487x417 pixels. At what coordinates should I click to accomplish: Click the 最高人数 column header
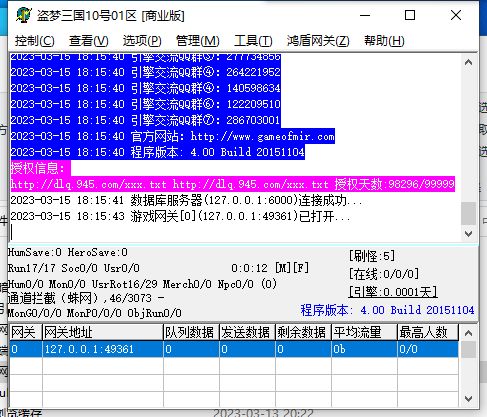pyautogui.click(x=428, y=332)
